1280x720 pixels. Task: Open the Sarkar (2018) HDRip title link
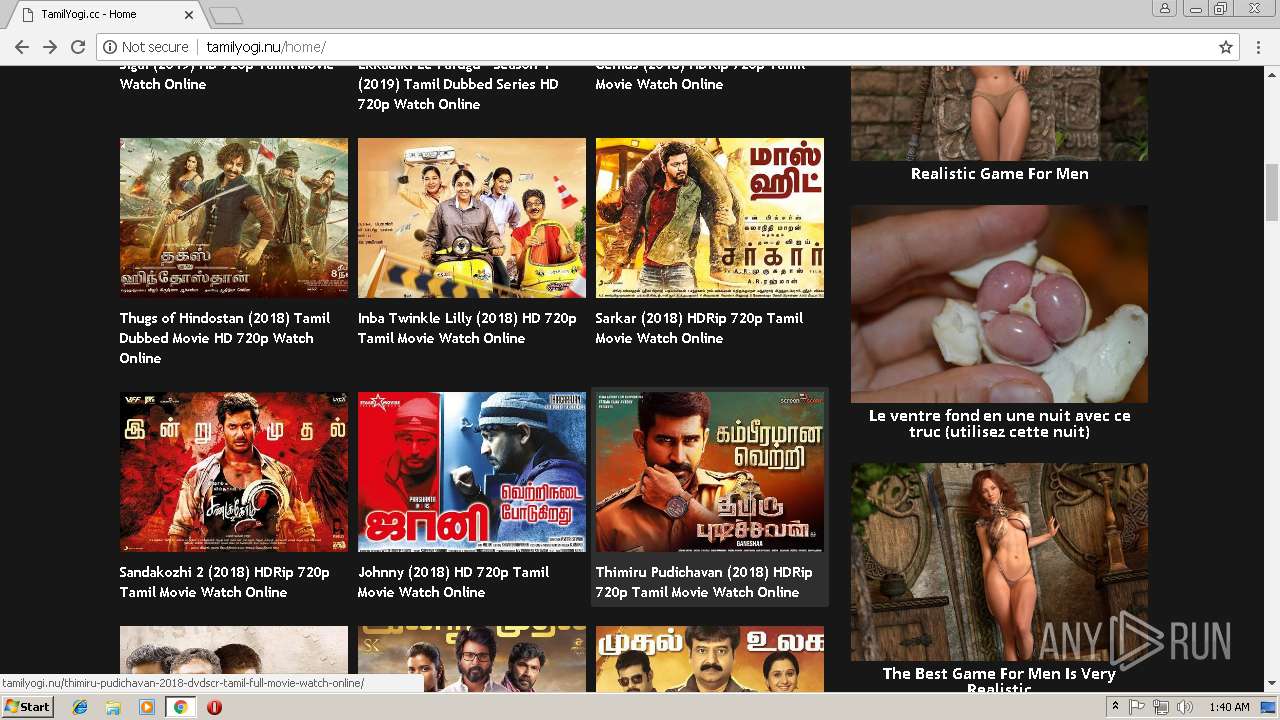(699, 328)
